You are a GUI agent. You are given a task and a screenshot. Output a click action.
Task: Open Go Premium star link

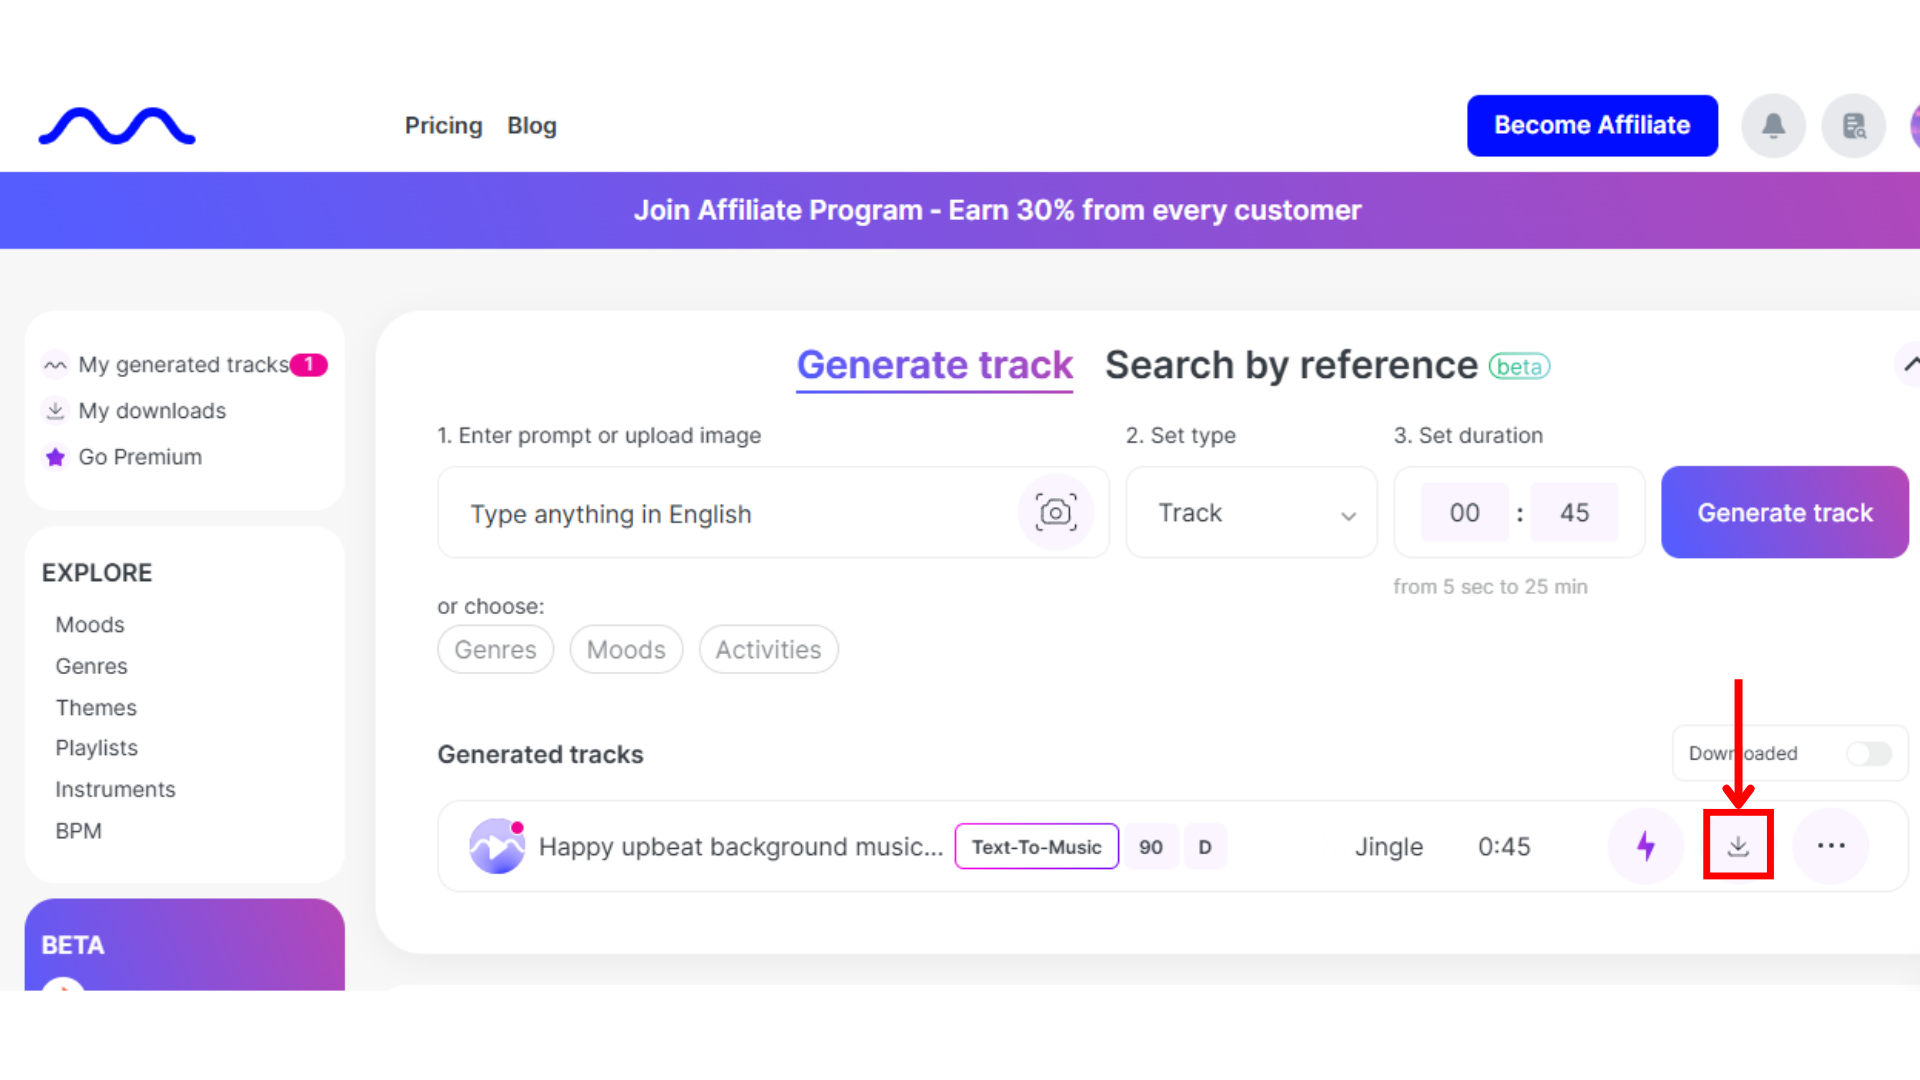click(x=139, y=457)
